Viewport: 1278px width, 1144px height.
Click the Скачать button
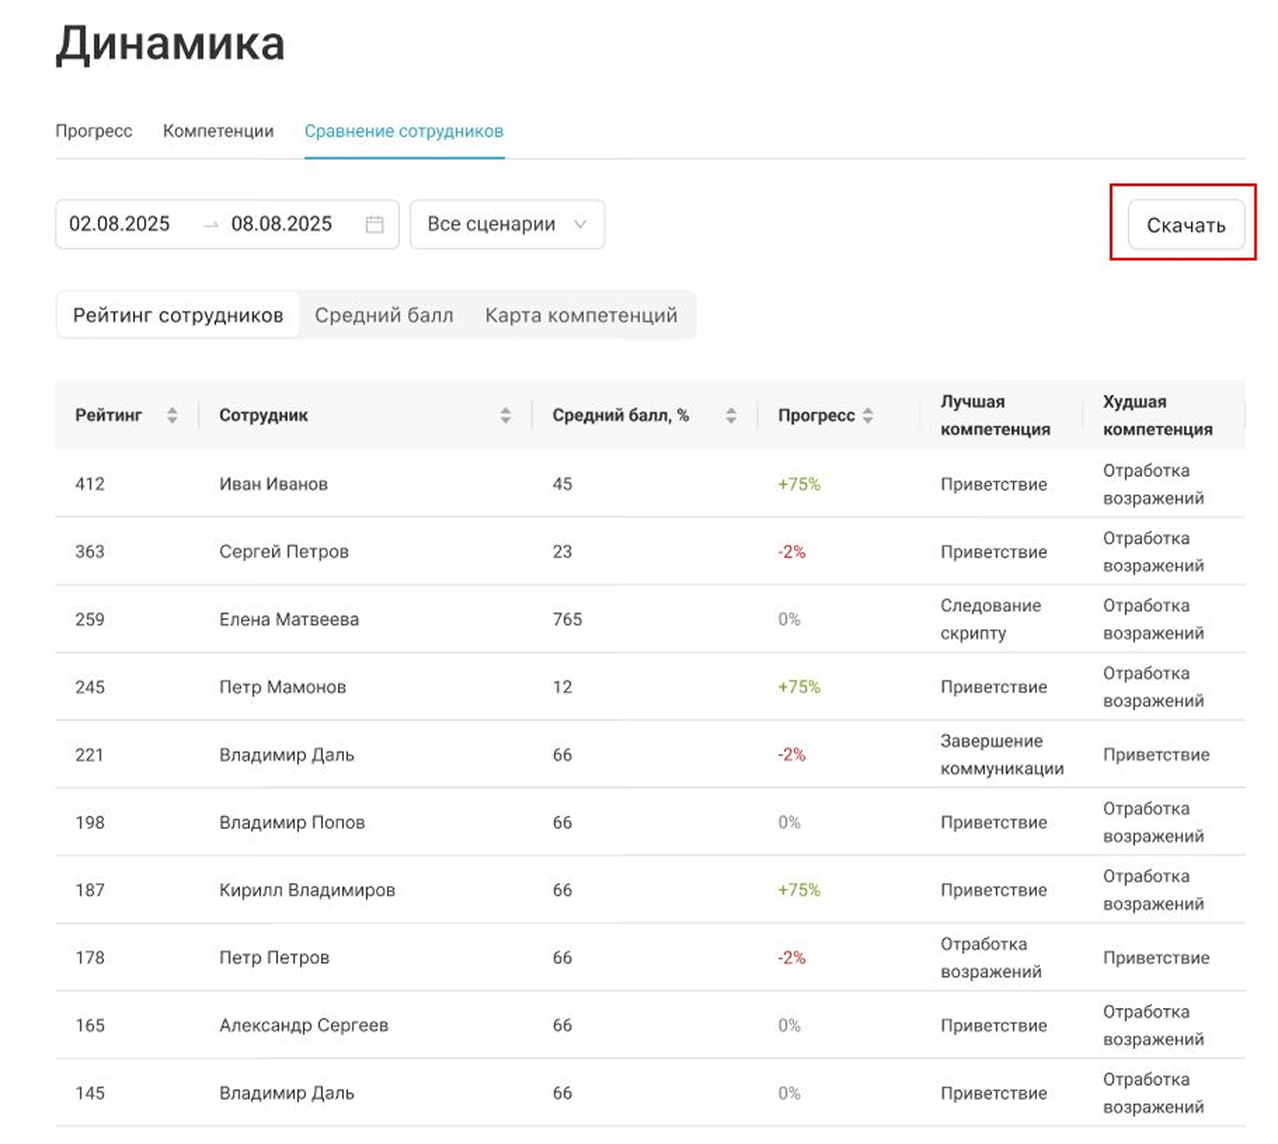click(1186, 225)
